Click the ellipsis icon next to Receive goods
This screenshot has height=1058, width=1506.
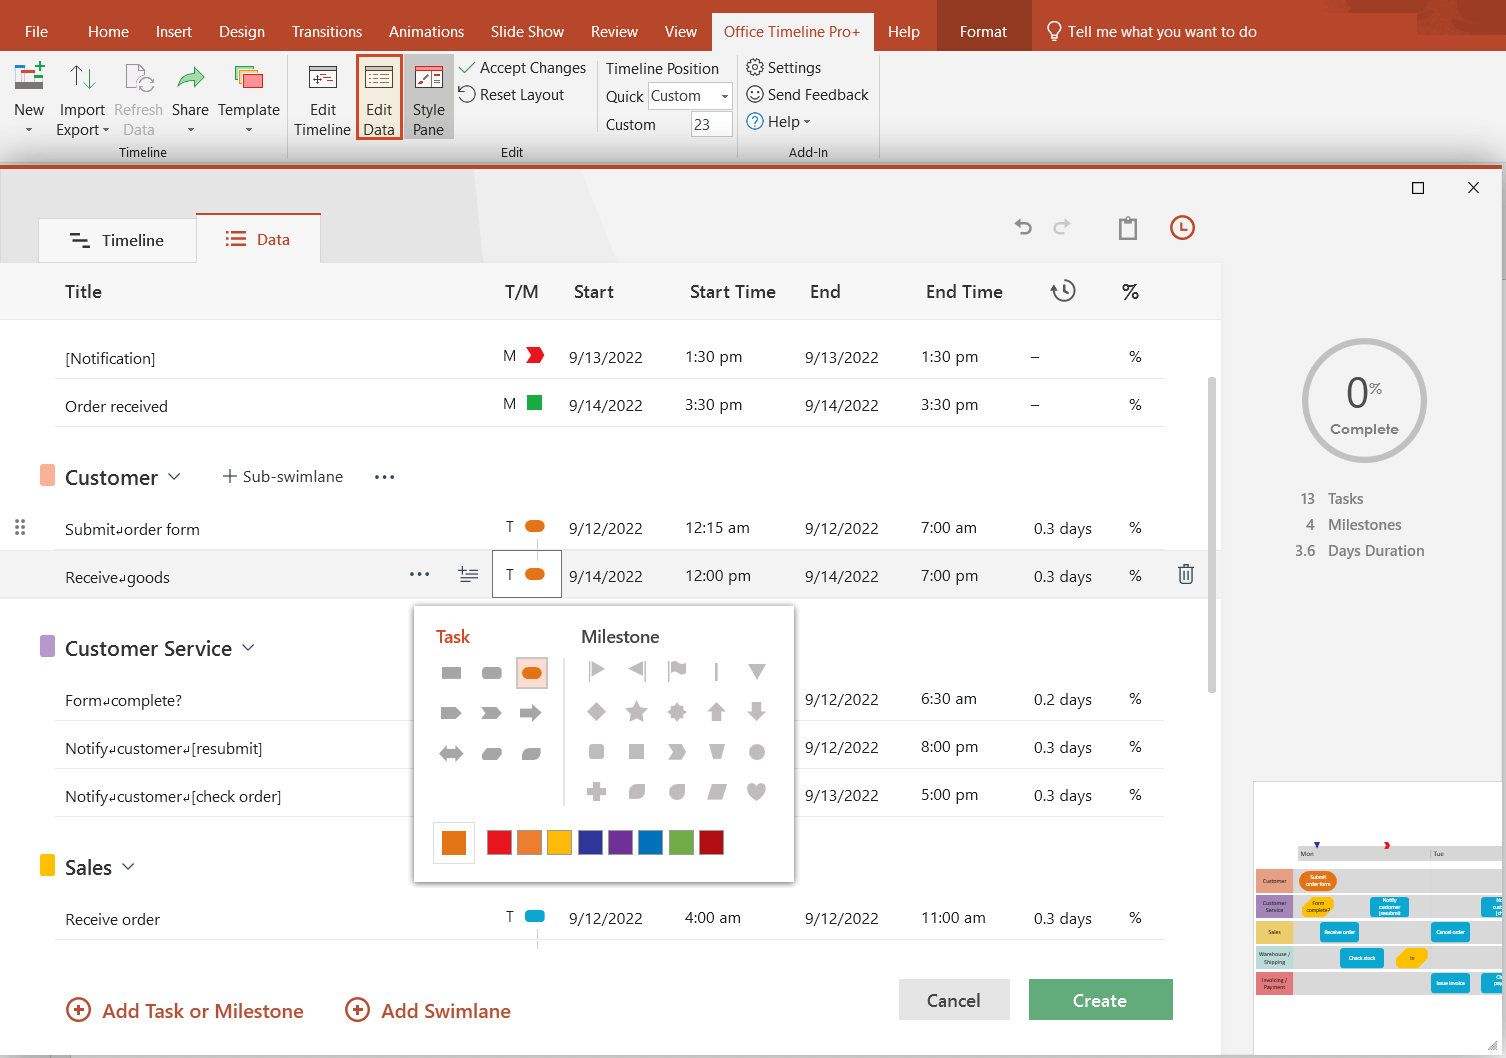click(x=419, y=573)
